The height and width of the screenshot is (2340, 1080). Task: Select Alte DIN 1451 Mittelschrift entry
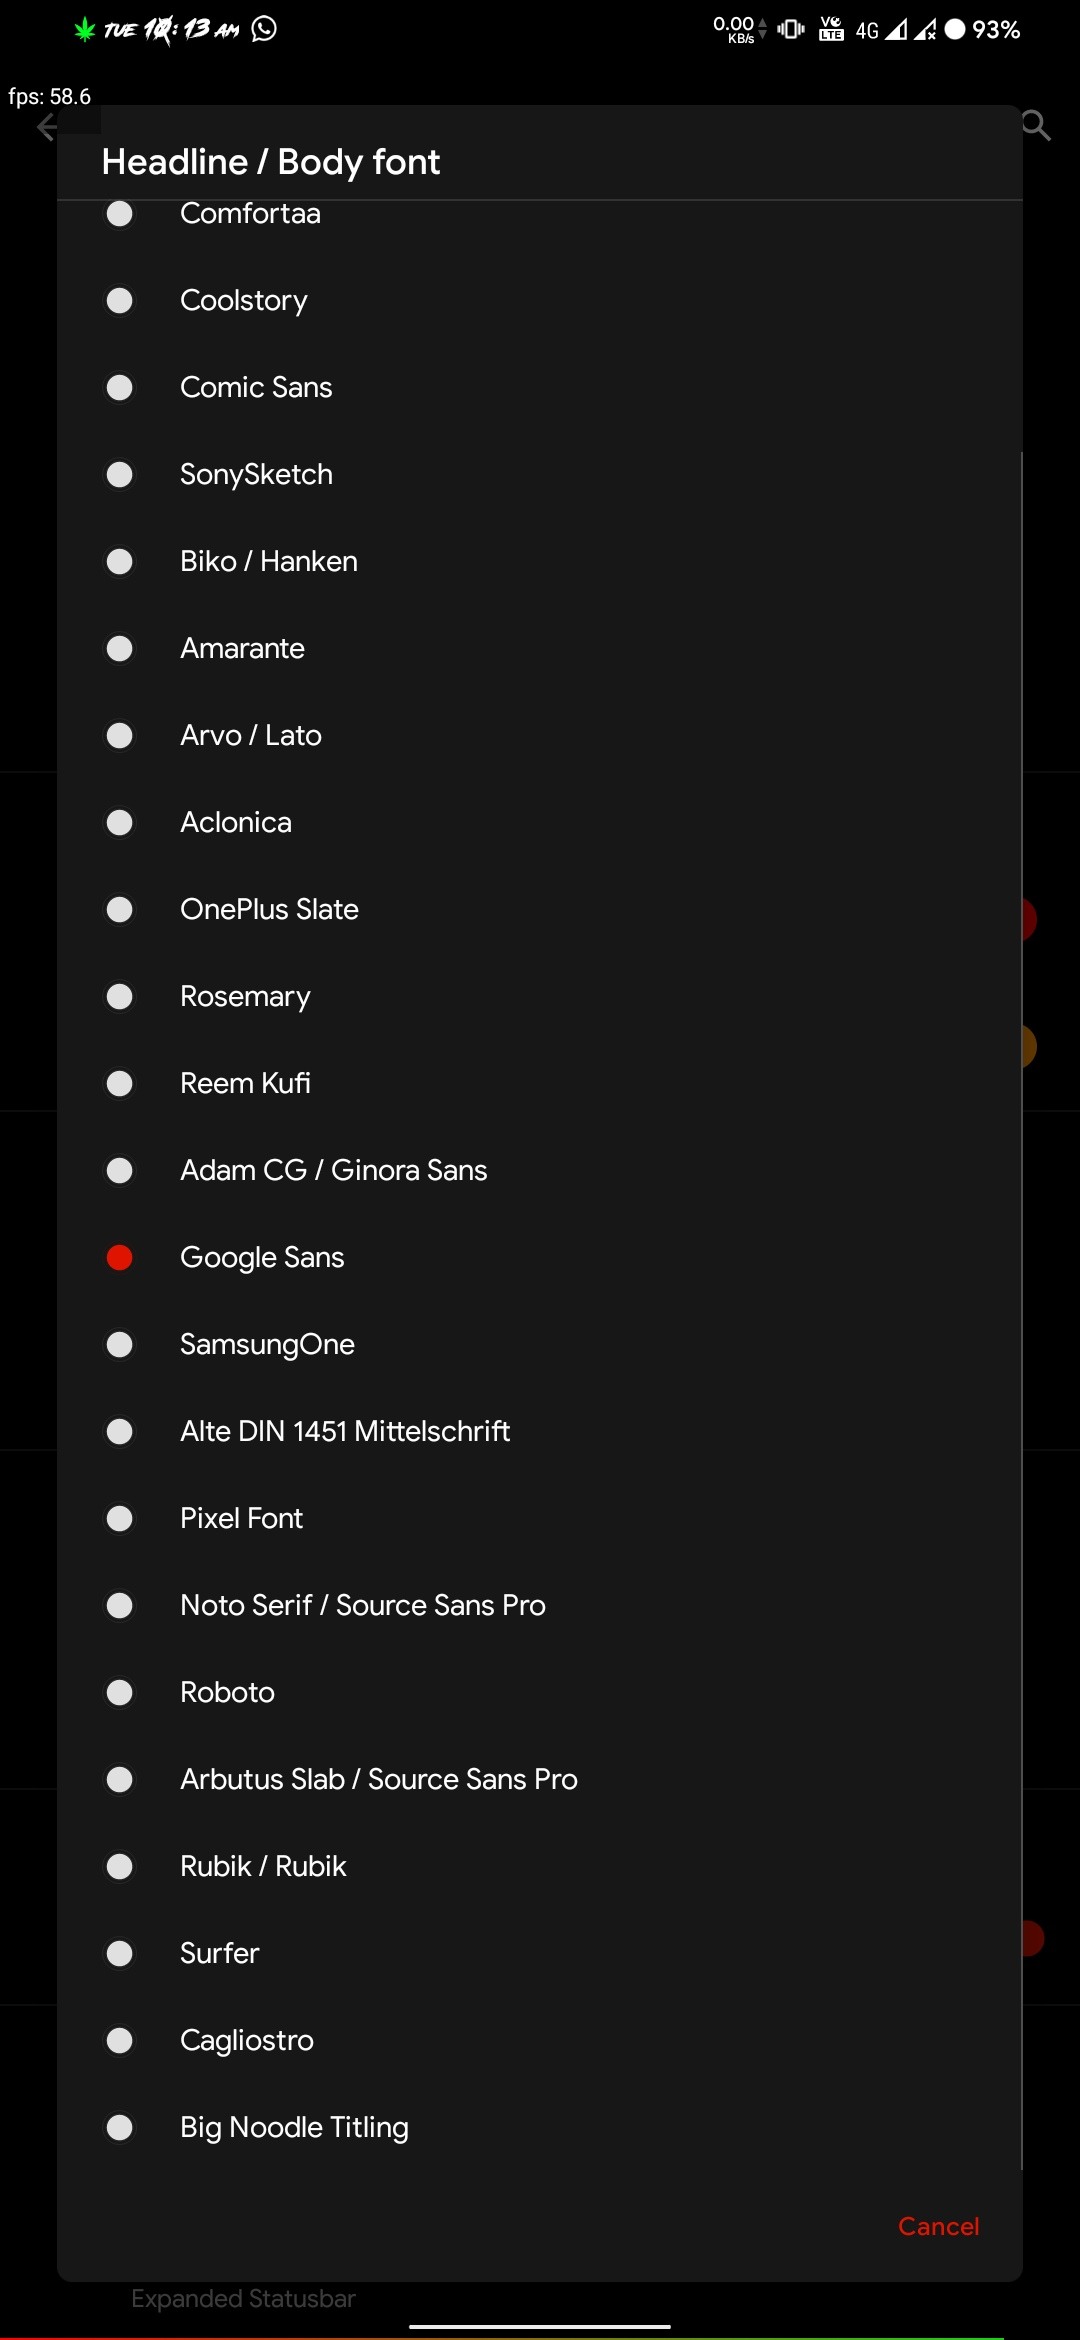click(x=345, y=1431)
